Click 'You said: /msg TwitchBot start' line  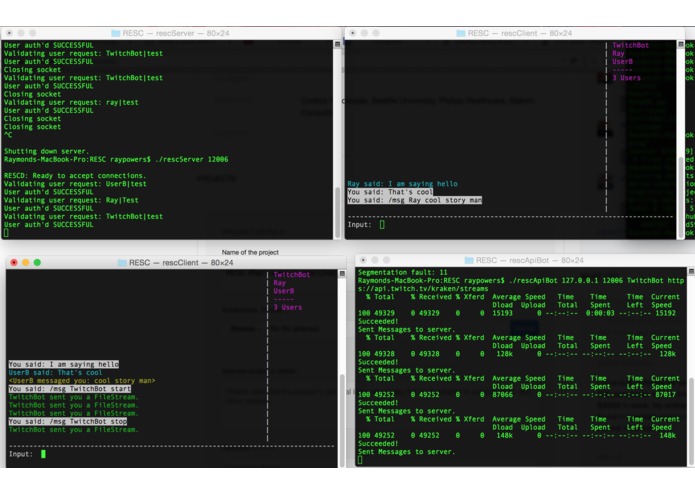pos(70,389)
